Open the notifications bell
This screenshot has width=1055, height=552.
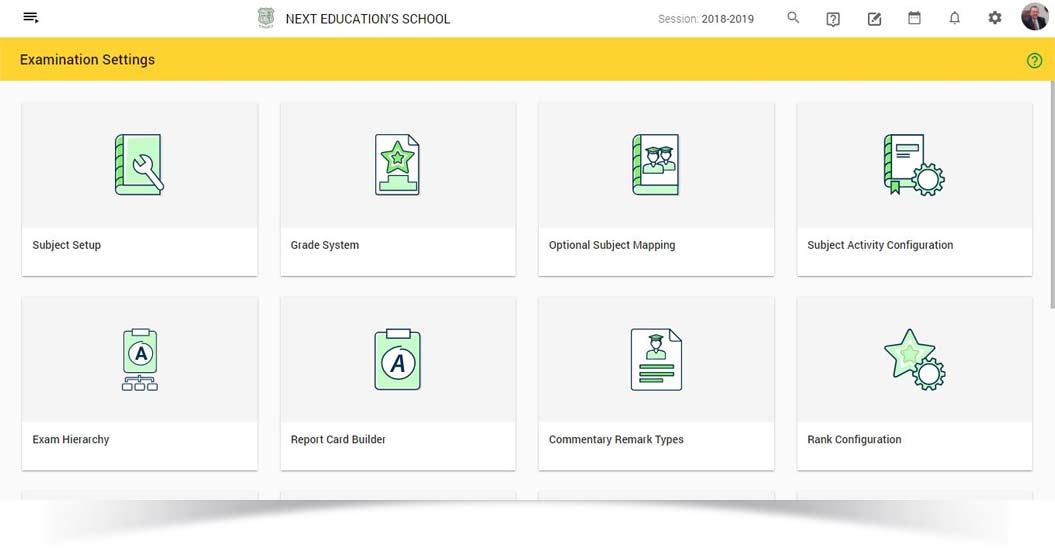954,18
